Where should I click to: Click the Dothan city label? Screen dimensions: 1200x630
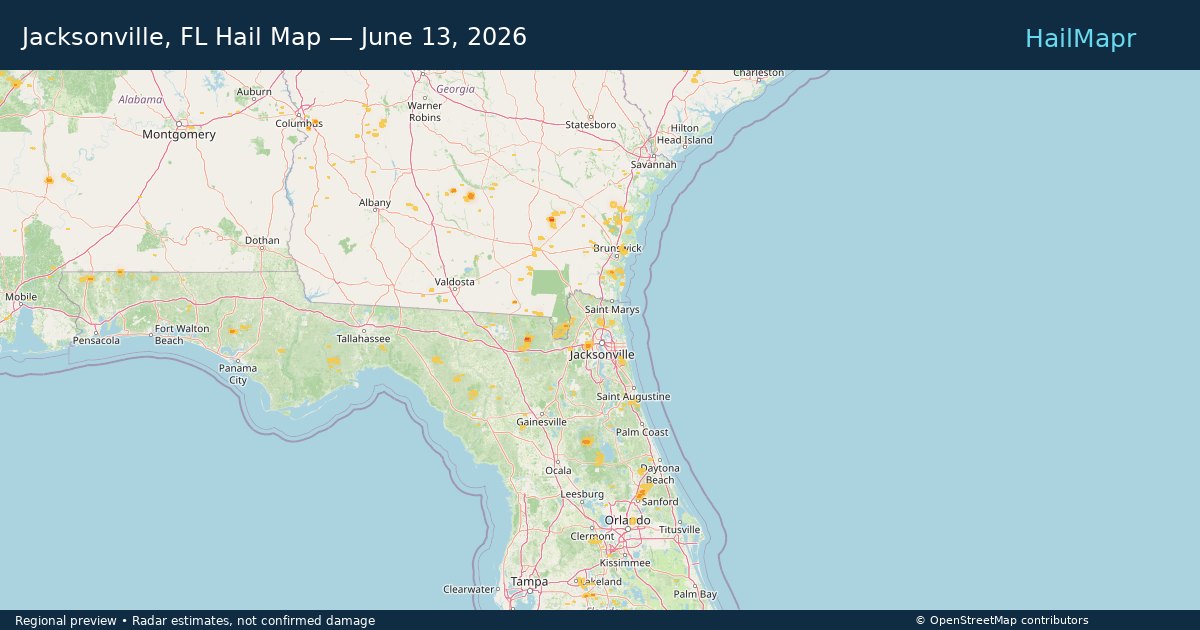click(x=263, y=241)
